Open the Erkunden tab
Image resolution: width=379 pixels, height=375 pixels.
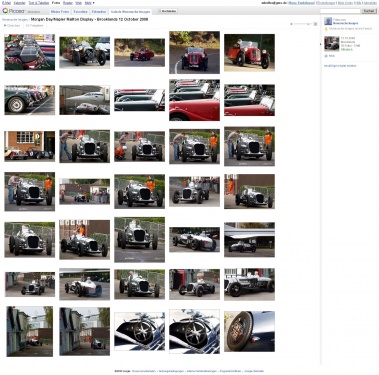point(99,11)
